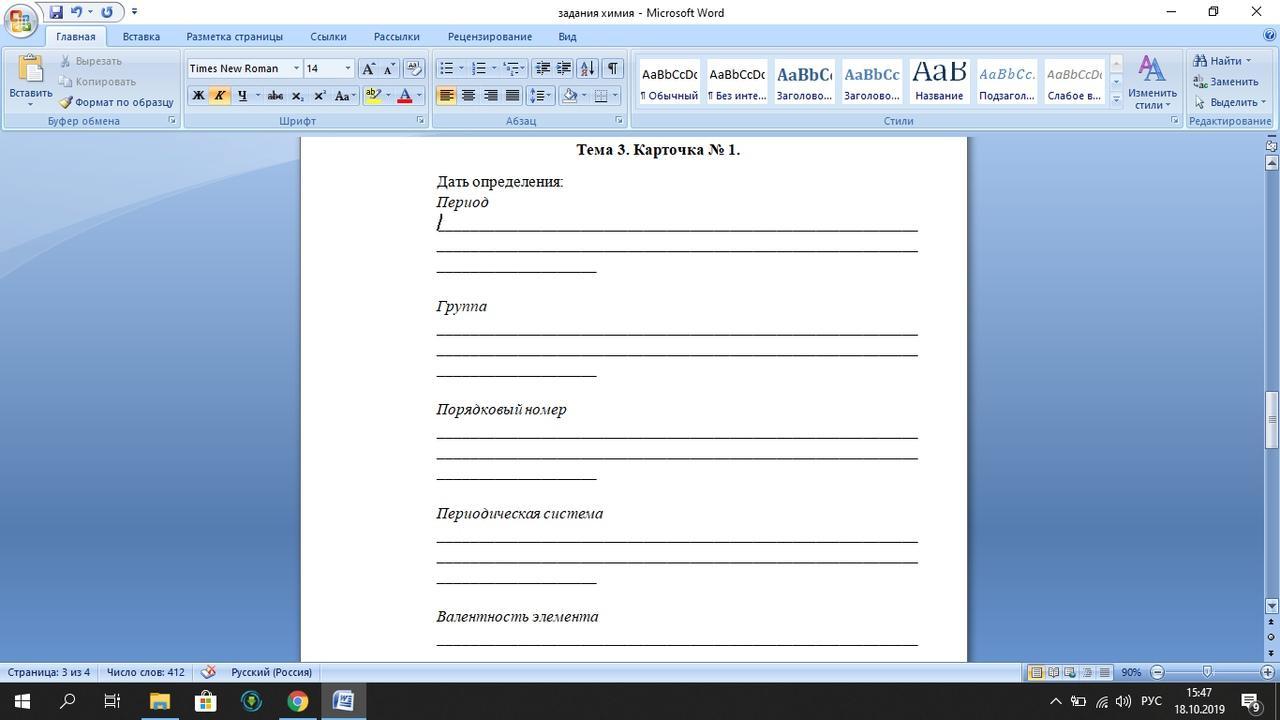Viewport: 1280px width, 720px height.
Task: Apply borders with the borders icon
Action: tap(601, 96)
